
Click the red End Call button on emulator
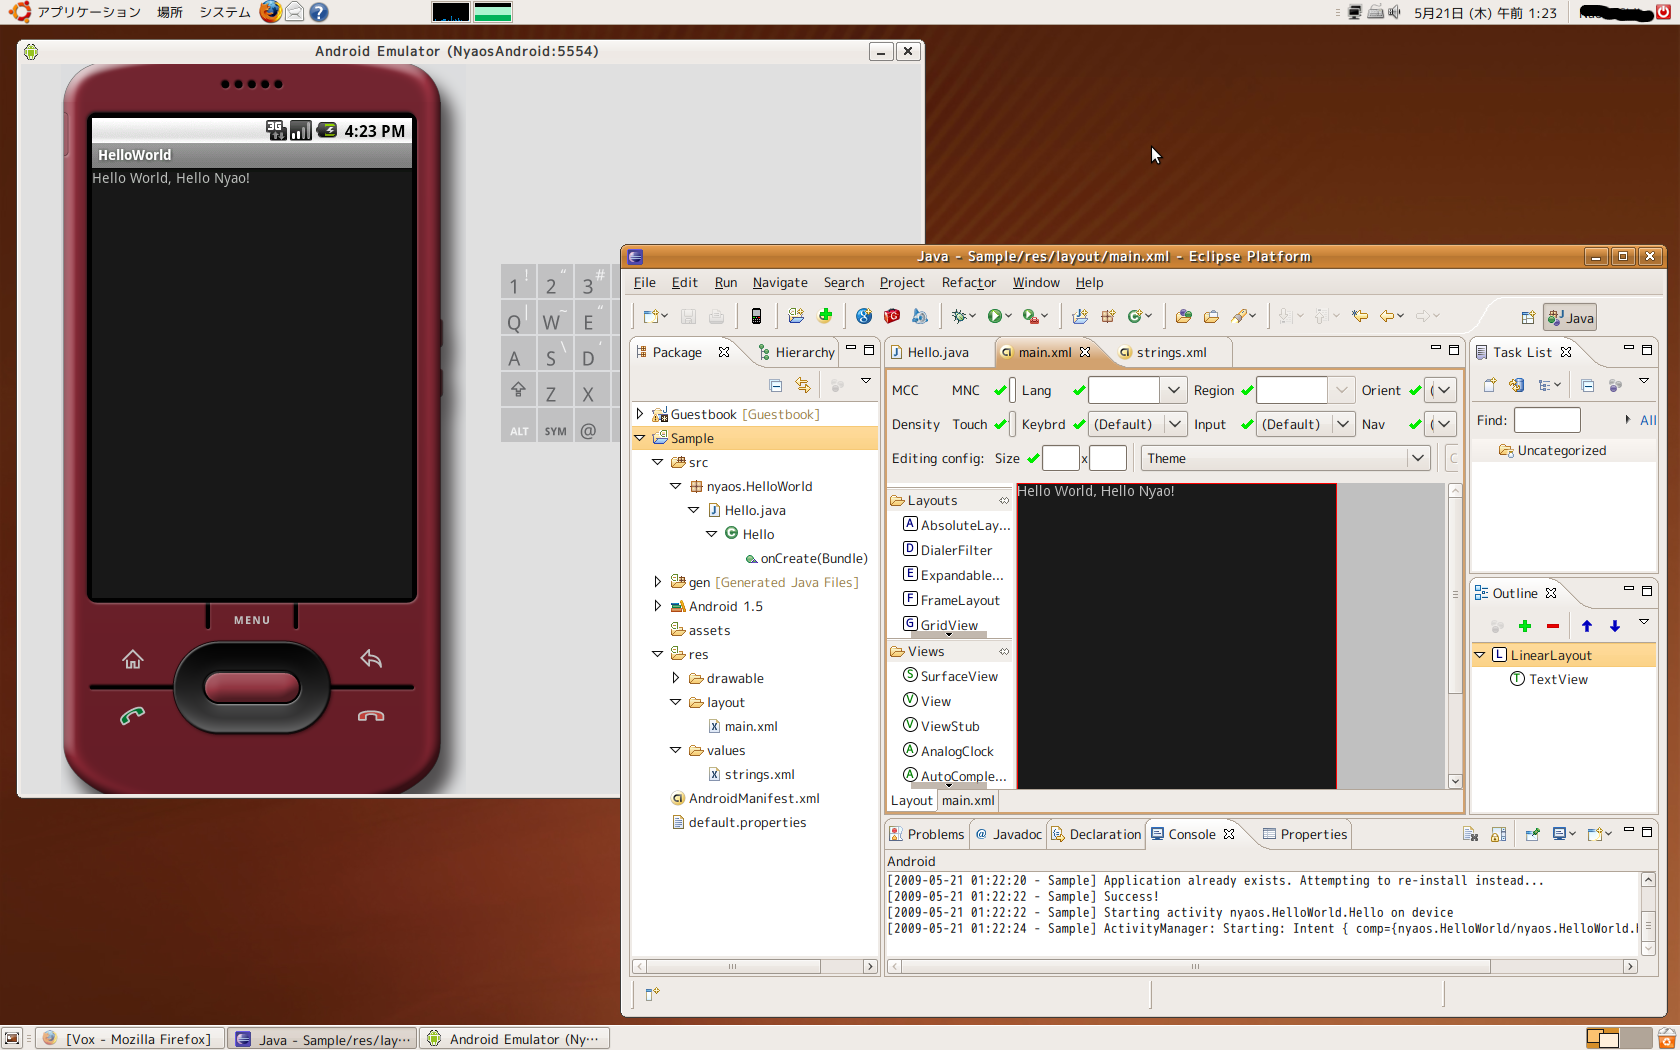(x=371, y=715)
